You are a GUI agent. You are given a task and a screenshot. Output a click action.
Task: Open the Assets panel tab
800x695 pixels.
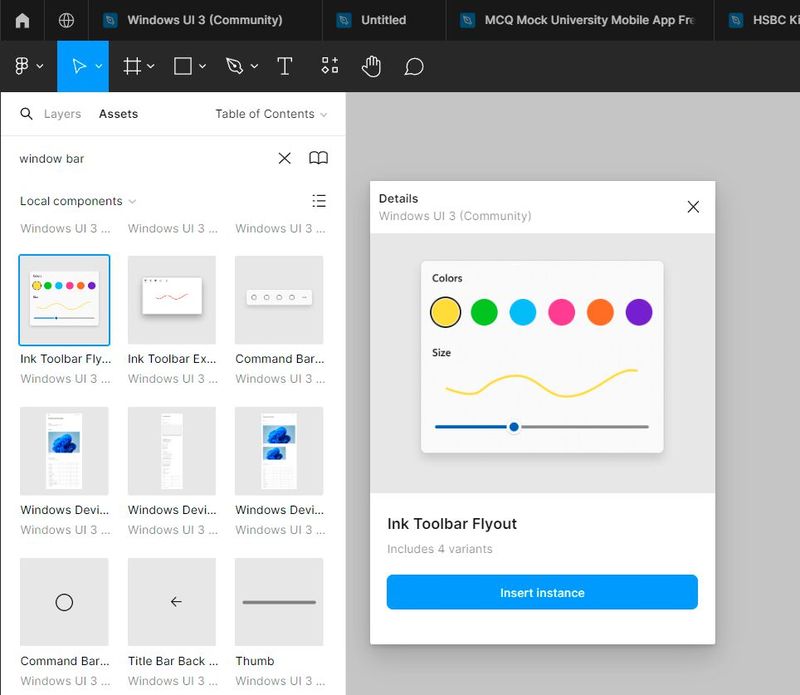tap(118, 114)
